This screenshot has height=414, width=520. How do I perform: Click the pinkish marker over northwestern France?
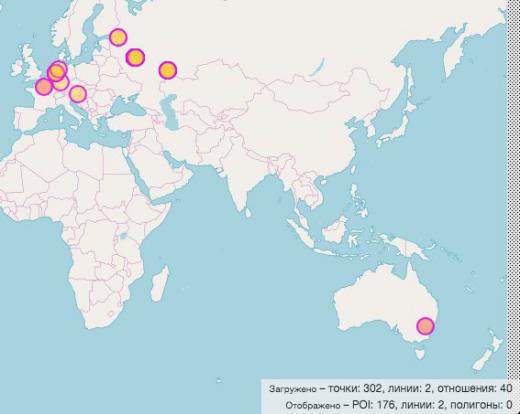(43, 86)
